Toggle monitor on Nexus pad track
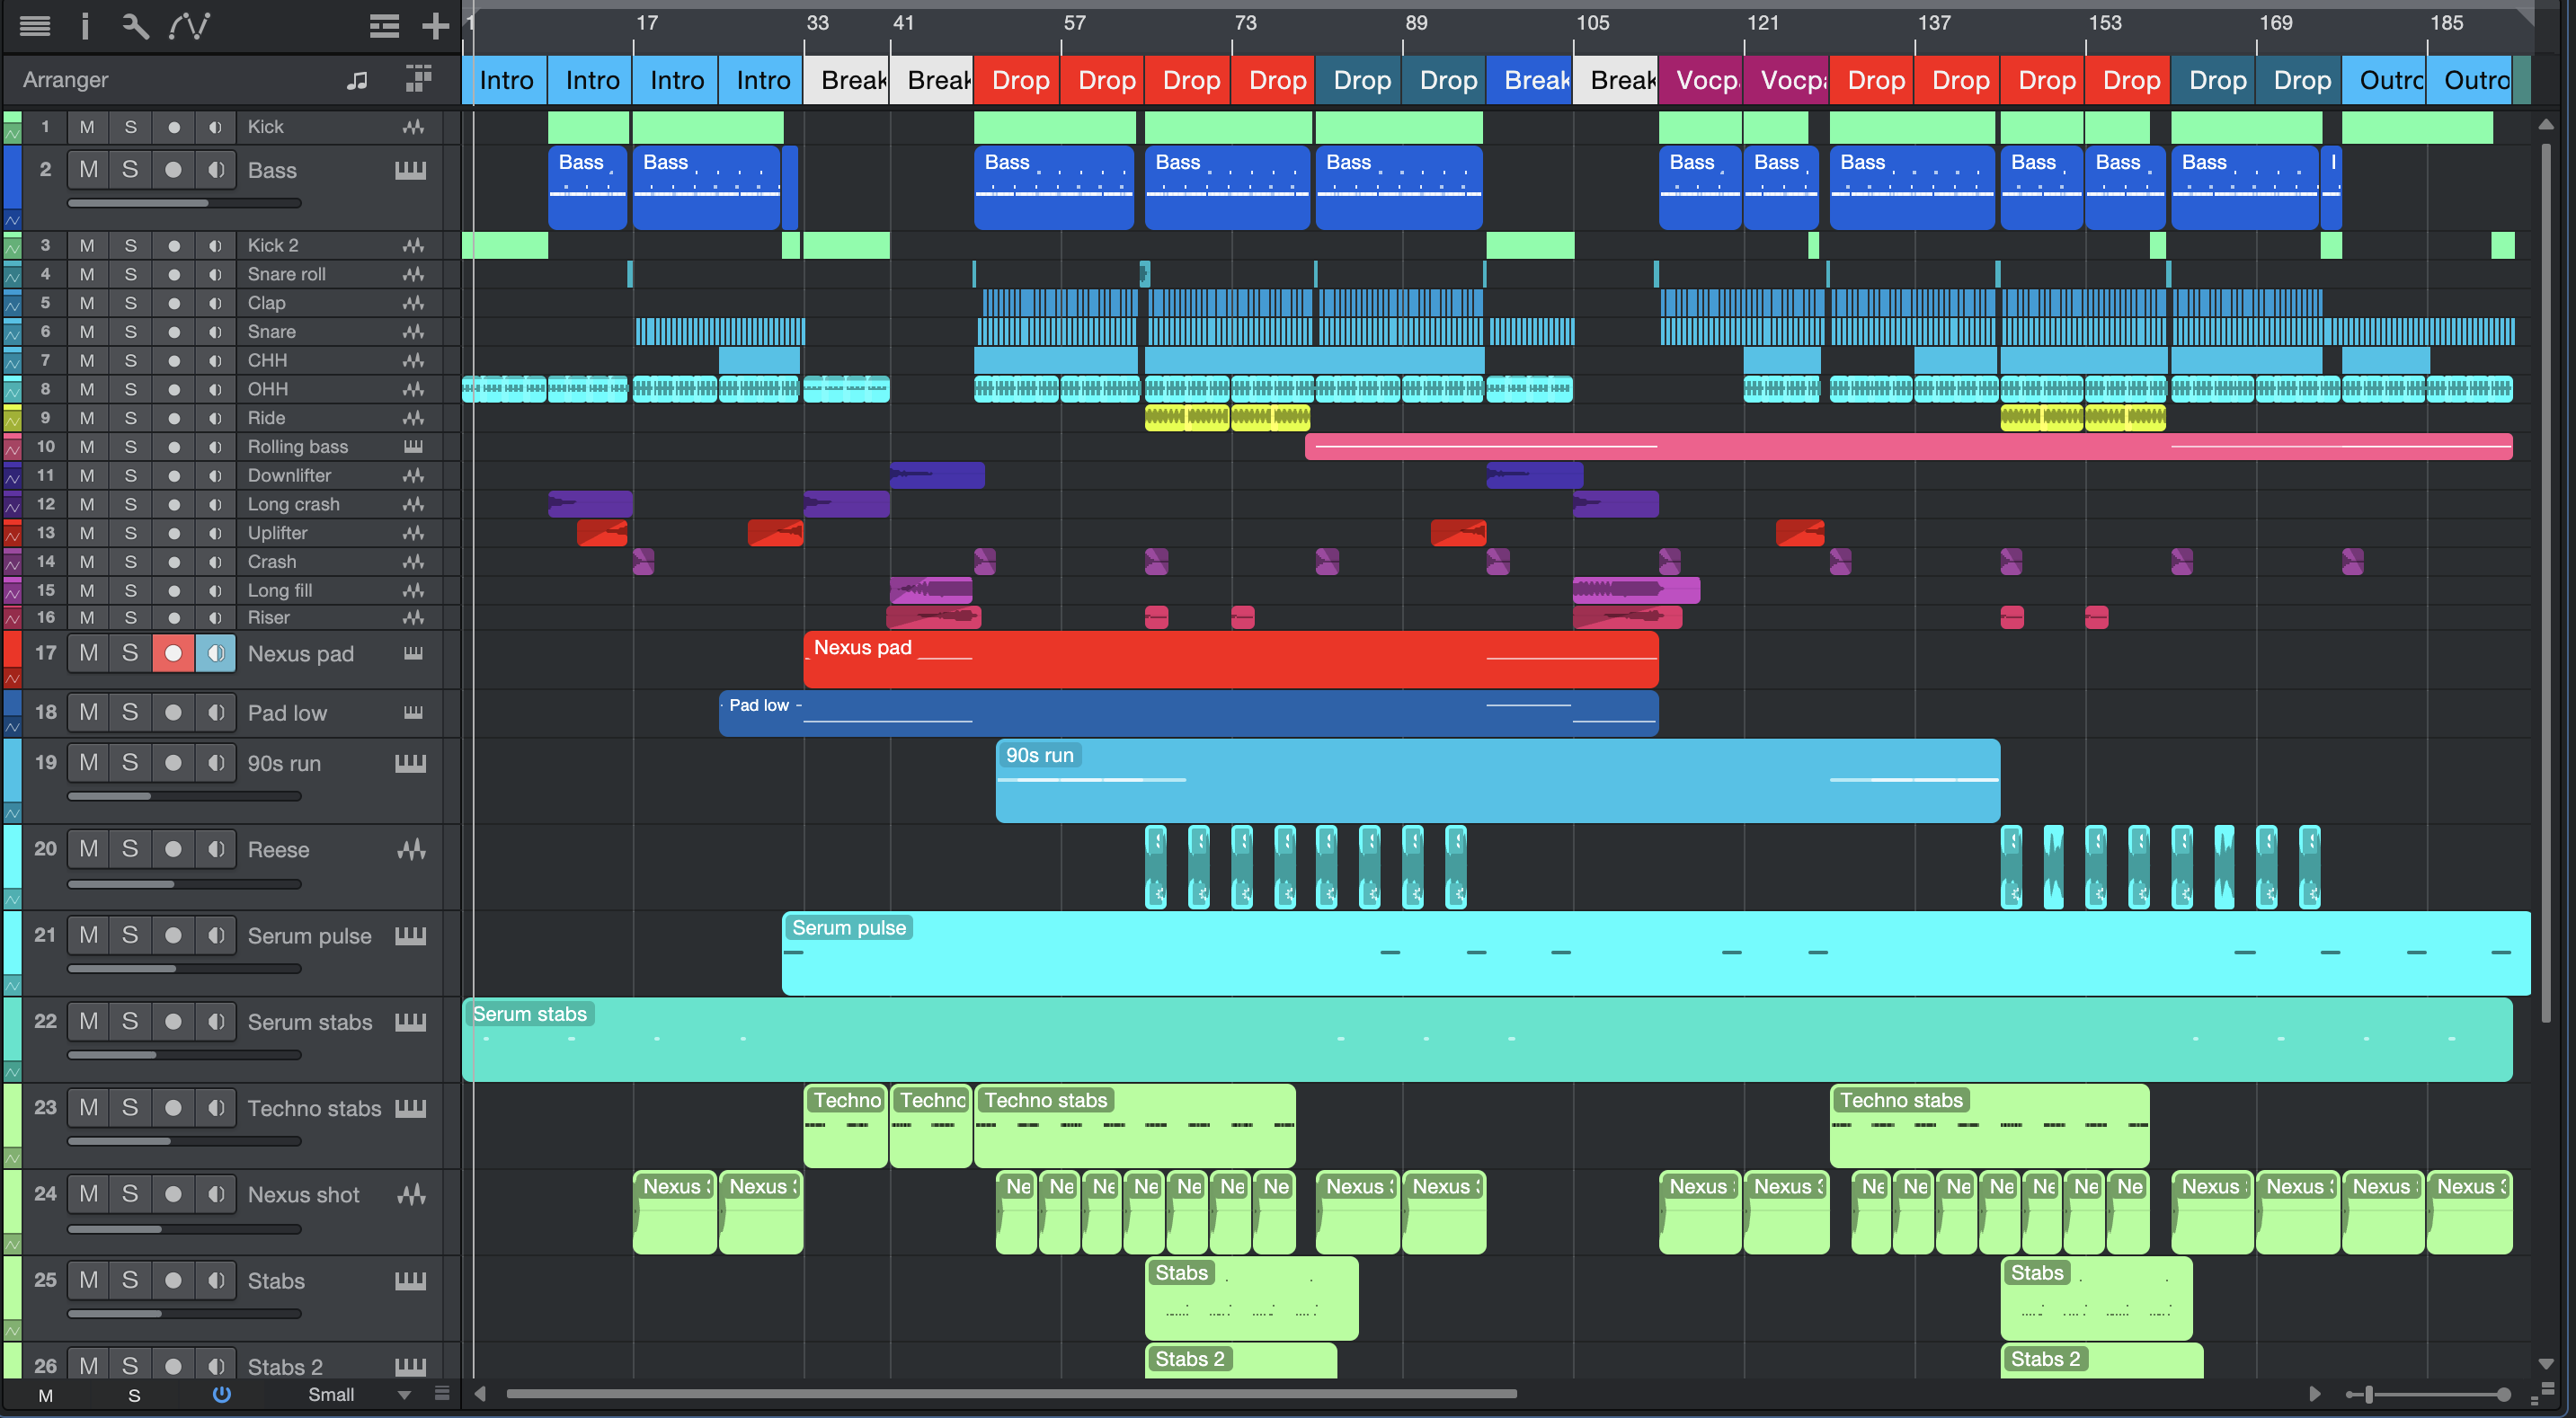Image resolution: width=2576 pixels, height=1418 pixels. (215, 653)
